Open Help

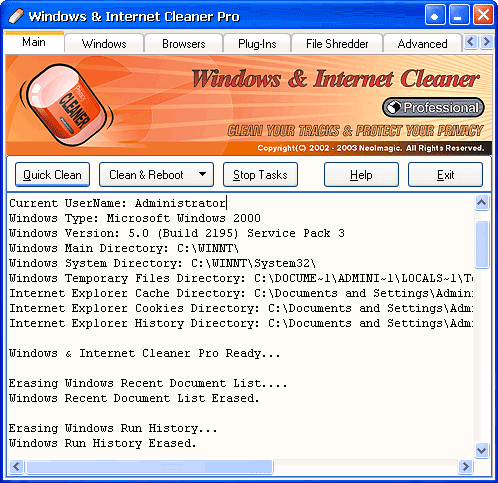tap(361, 175)
